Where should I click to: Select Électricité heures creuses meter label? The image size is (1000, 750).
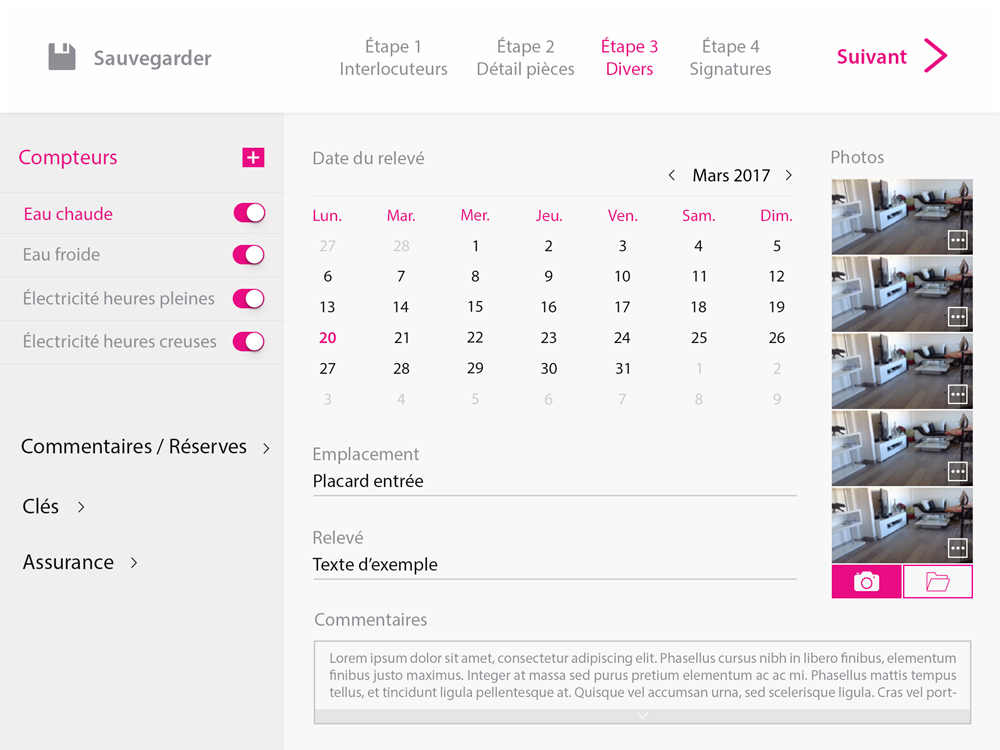(120, 341)
